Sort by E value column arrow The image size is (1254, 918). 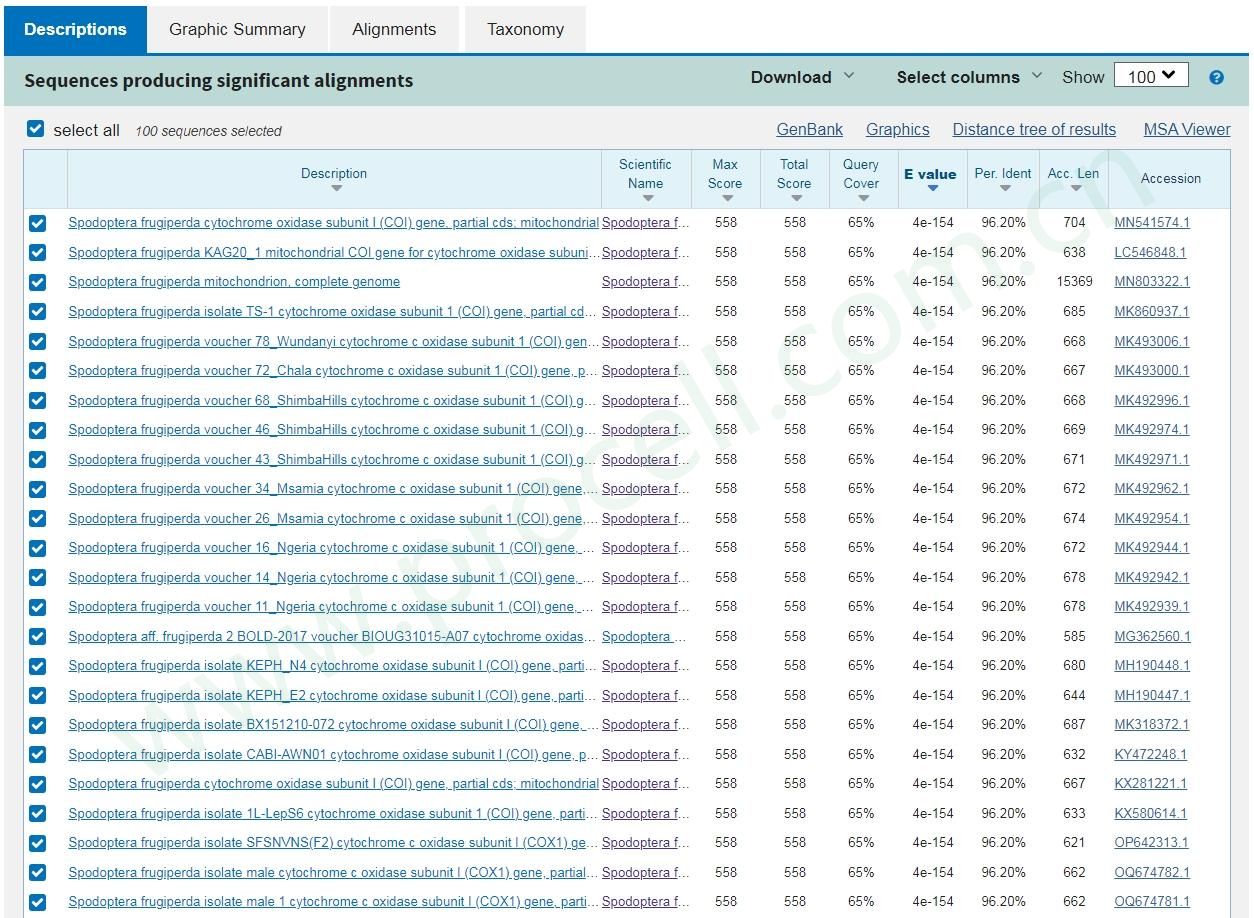932,188
